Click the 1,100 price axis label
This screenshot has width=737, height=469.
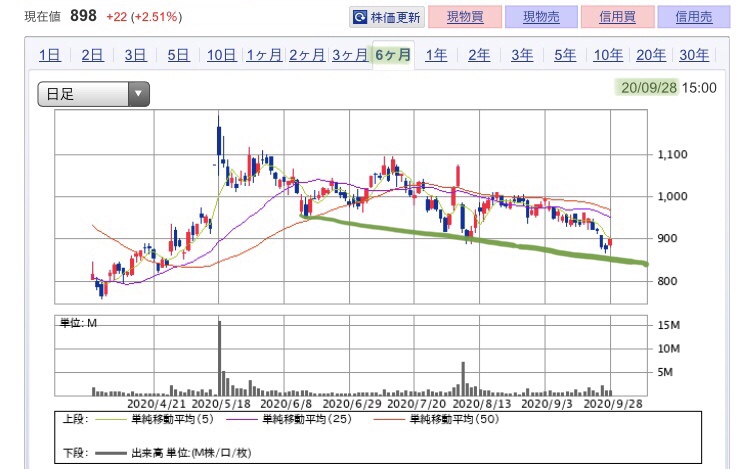pyautogui.click(x=672, y=155)
